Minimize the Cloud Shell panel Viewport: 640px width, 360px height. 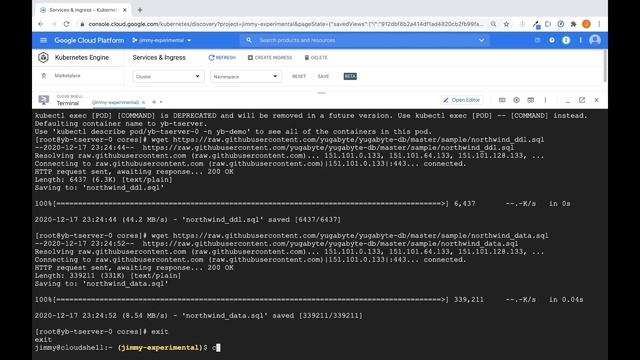click(x=567, y=100)
